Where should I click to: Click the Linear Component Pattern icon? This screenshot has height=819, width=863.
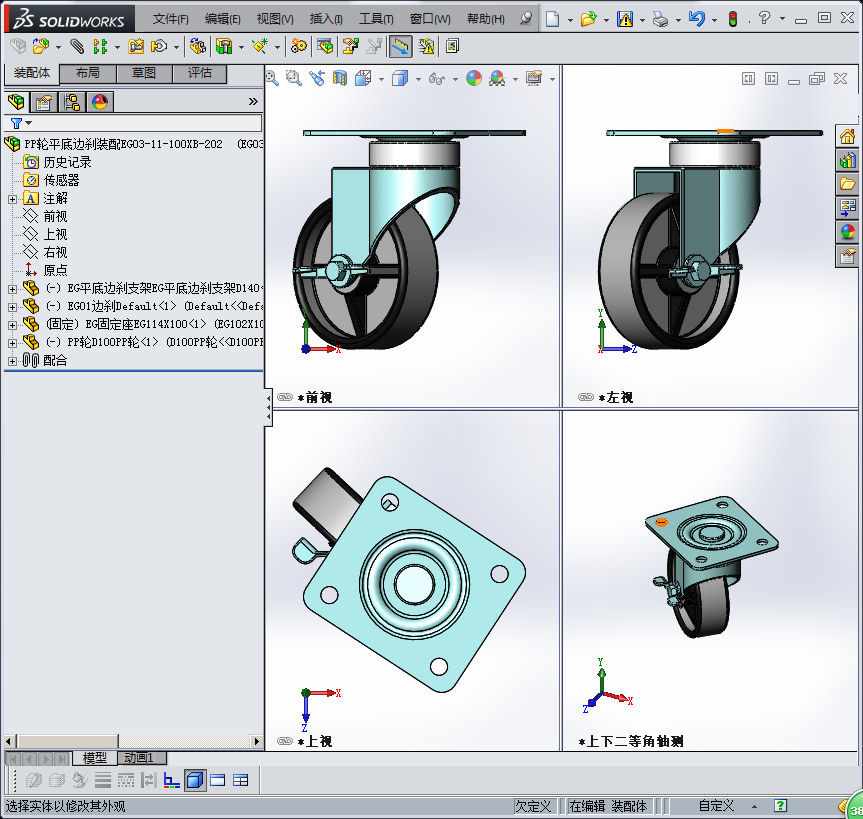100,46
